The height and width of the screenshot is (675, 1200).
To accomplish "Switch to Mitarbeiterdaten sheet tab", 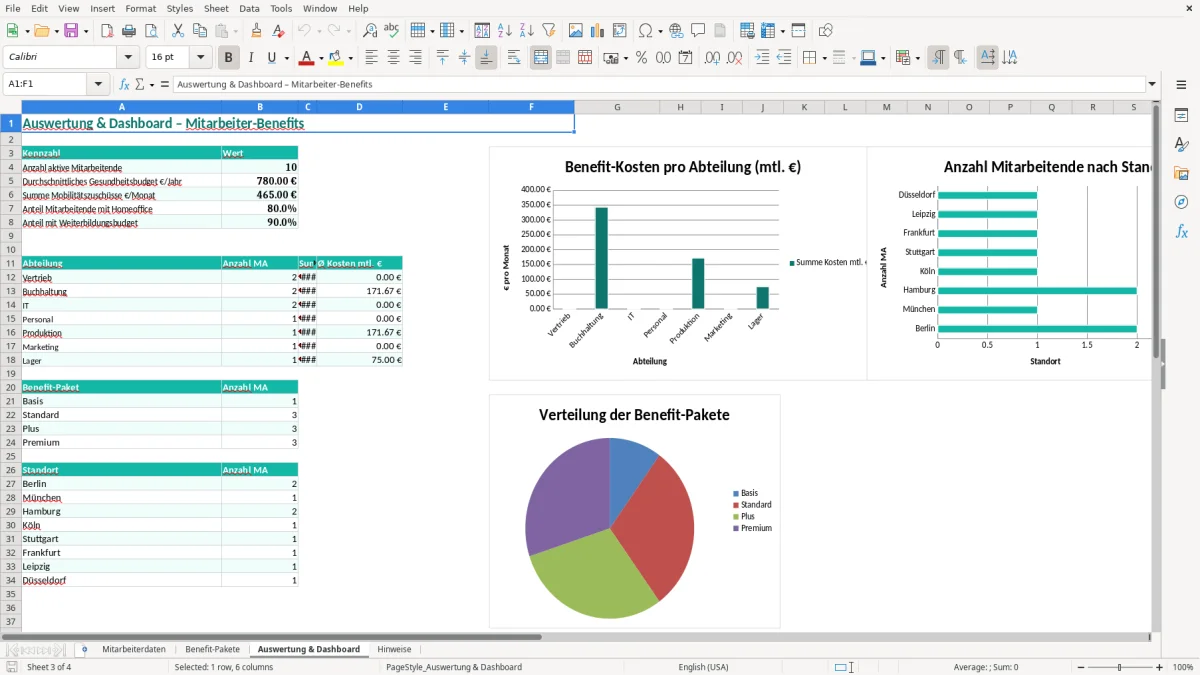I will pyautogui.click(x=134, y=649).
